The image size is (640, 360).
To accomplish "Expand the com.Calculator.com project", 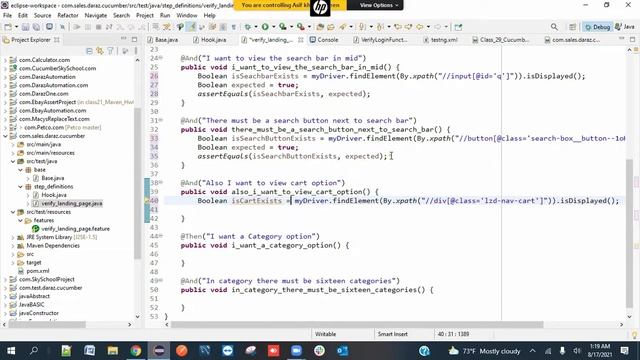I will (x=6, y=60).
